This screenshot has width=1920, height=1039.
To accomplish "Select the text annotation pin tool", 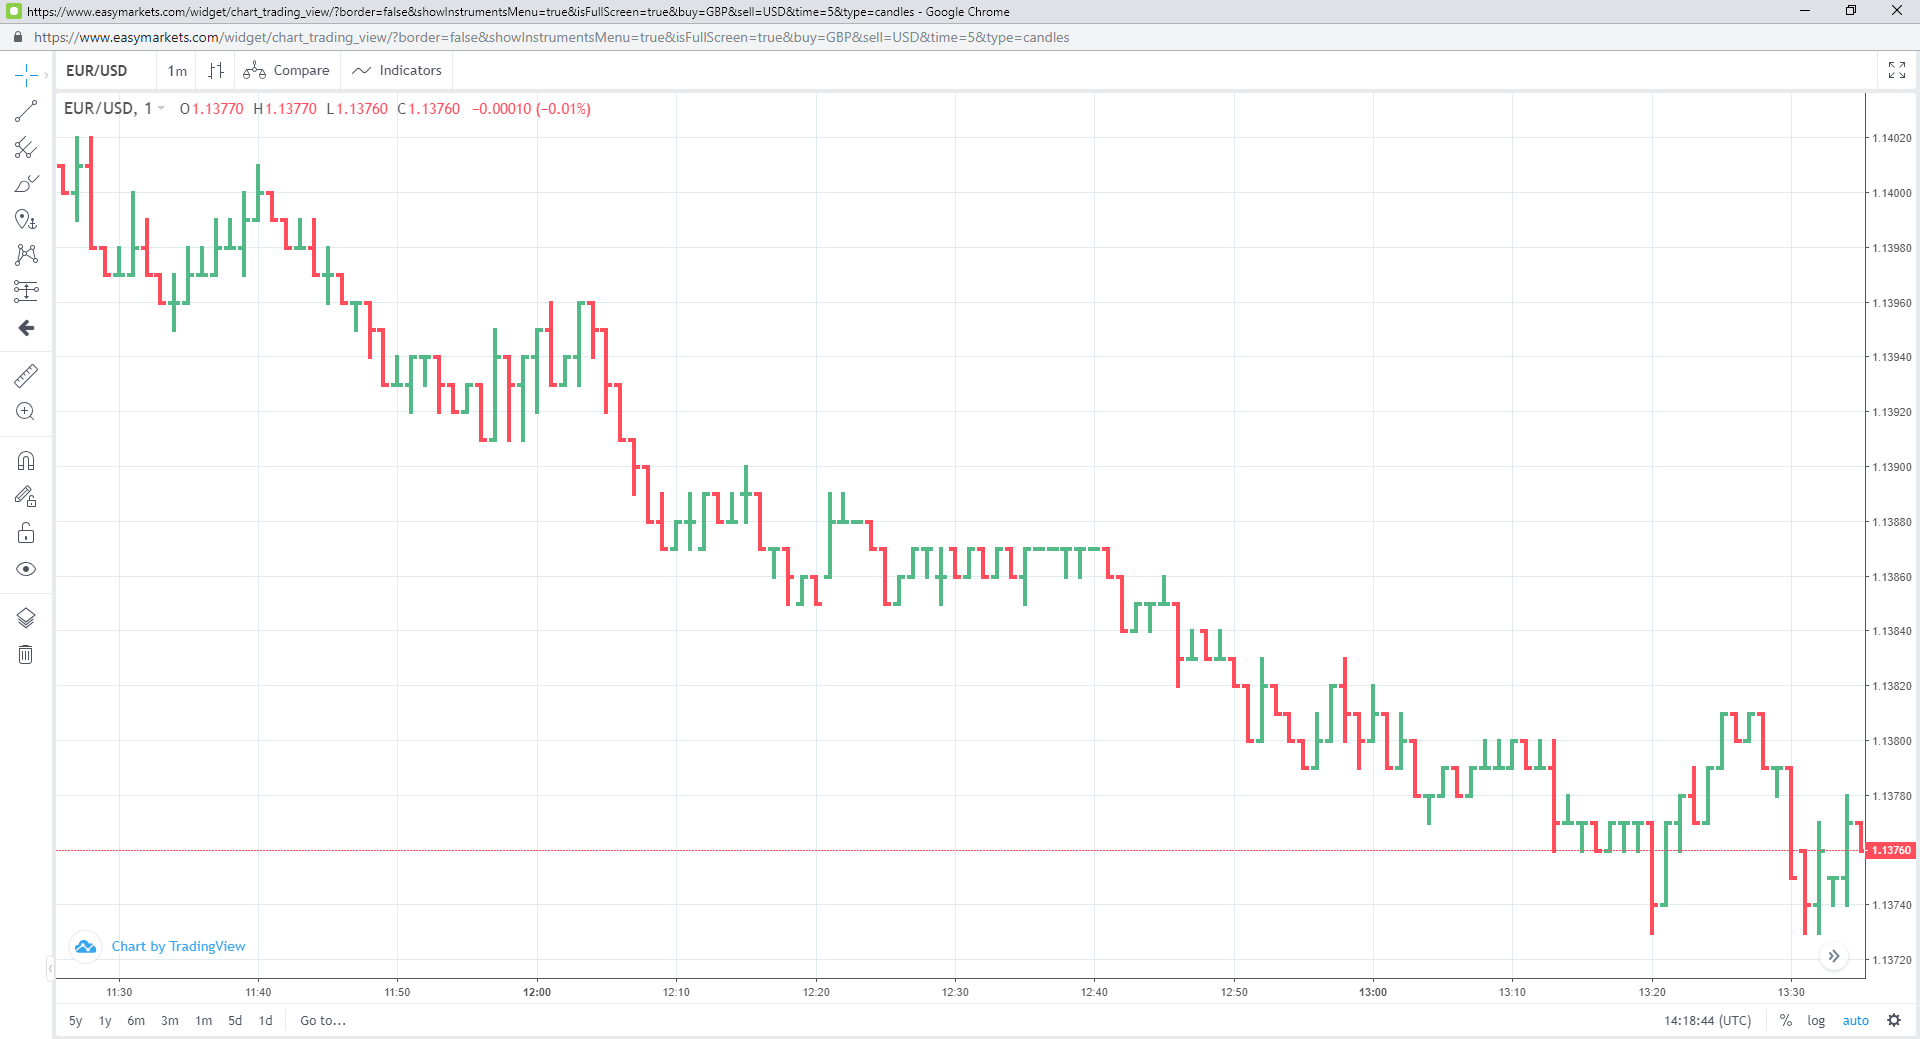I will 26,219.
